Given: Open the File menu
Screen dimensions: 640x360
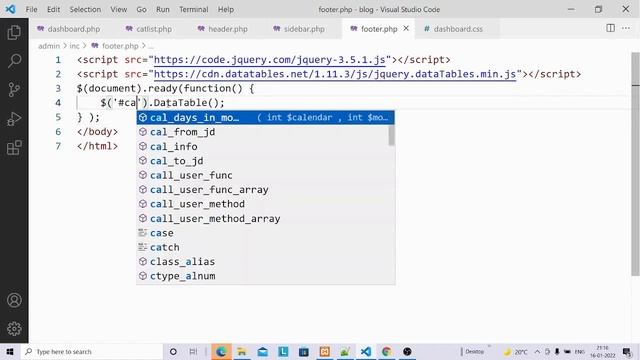Looking at the screenshot, I should click(x=31, y=9).
